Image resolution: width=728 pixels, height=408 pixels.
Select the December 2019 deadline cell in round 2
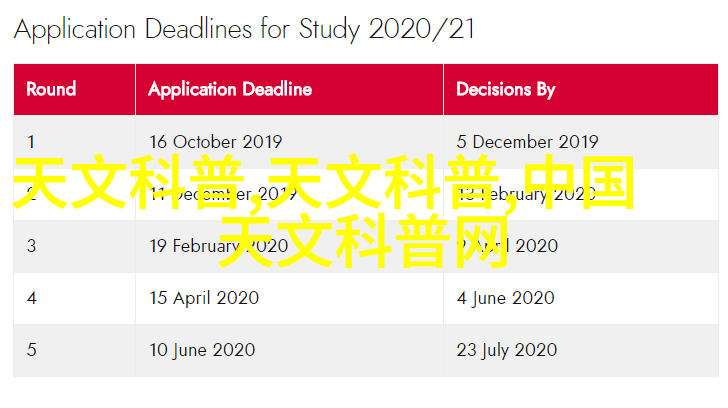pyautogui.click(x=289, y=194)
